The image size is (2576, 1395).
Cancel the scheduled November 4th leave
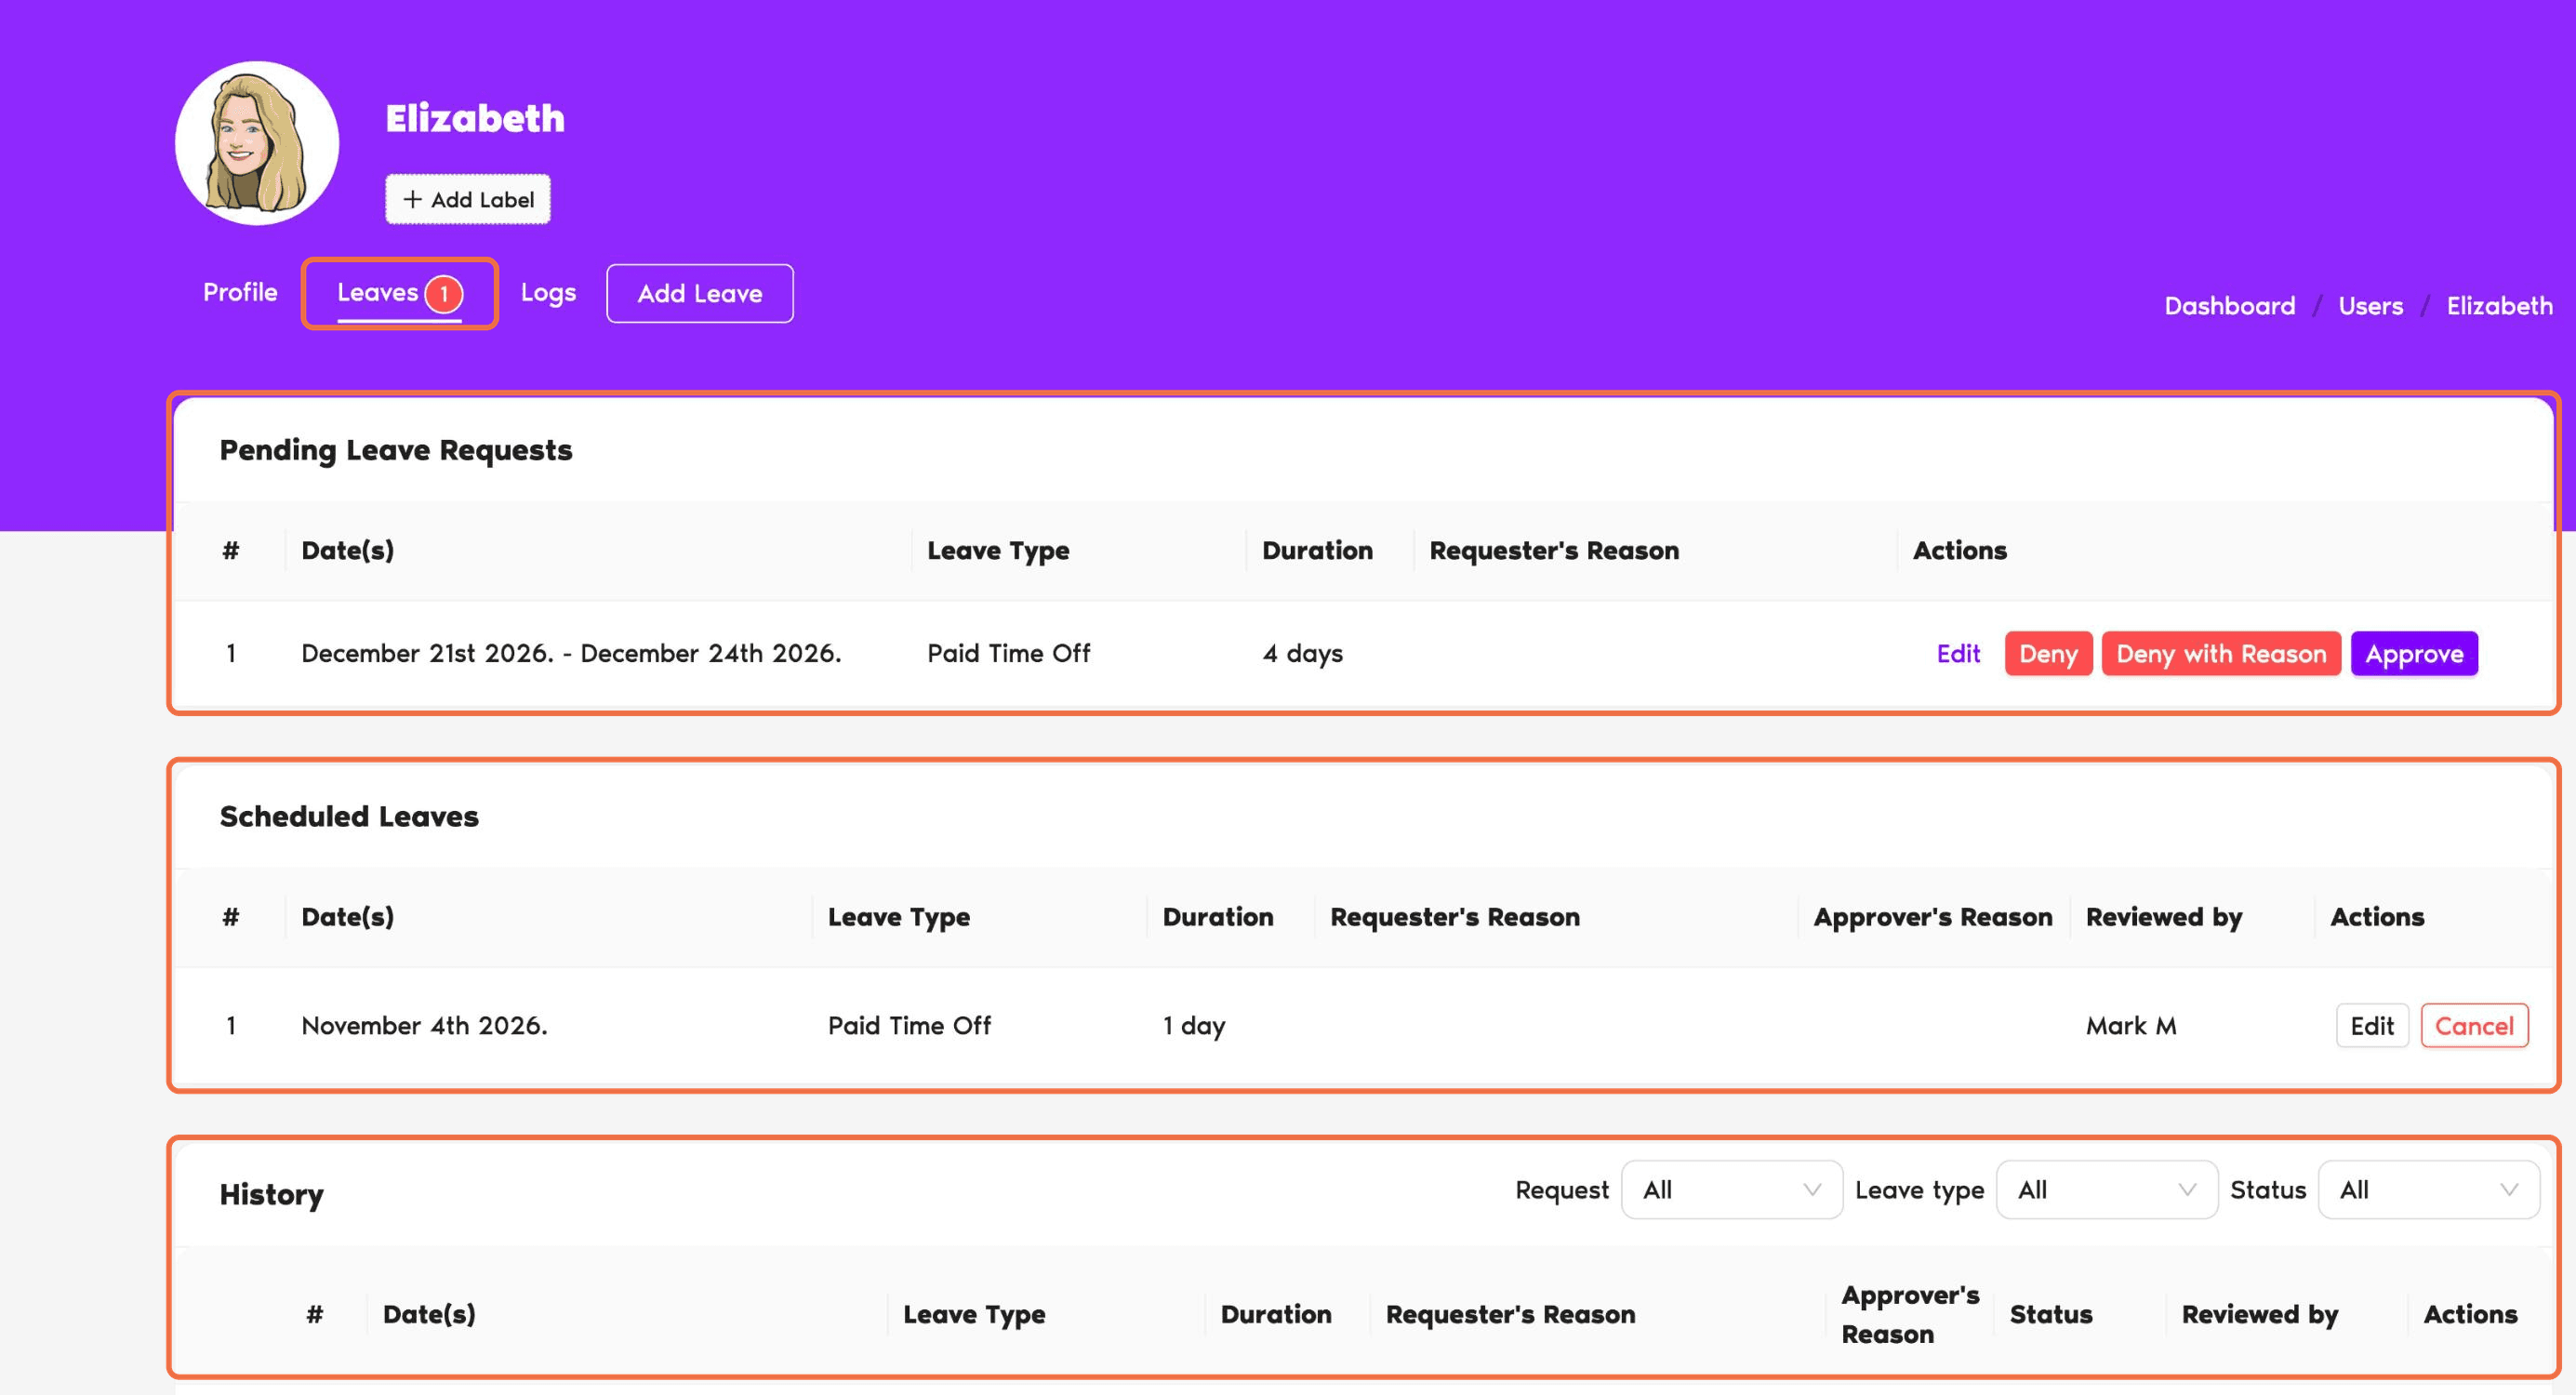click(2474, 1025)
